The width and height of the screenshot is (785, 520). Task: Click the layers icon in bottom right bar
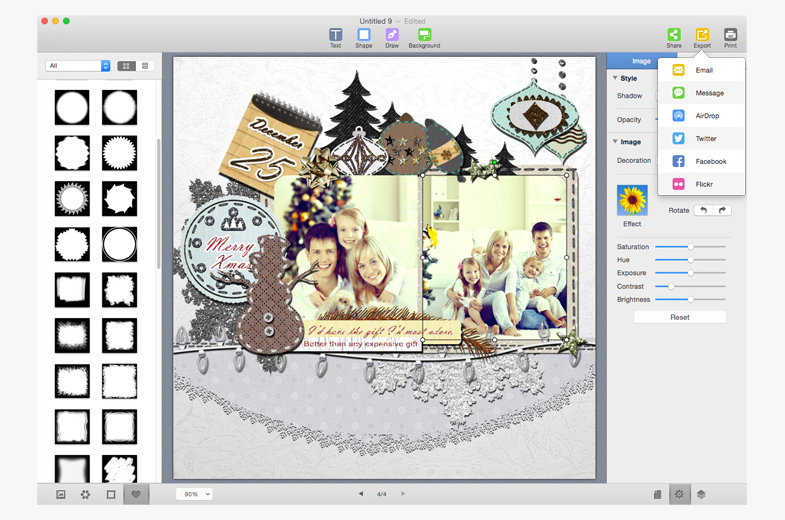coord(701,494)
